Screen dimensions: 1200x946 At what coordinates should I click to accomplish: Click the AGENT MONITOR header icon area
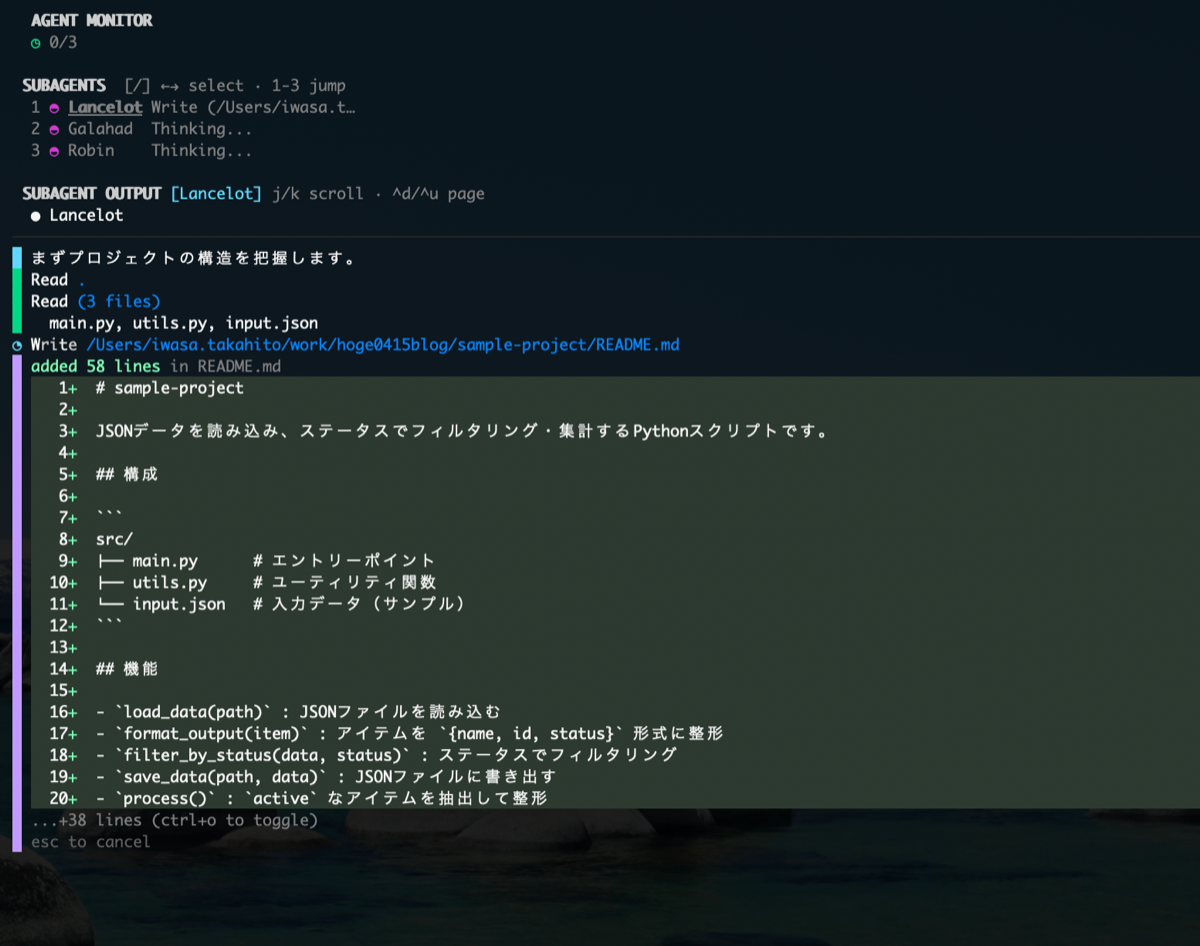click(90, 19)
